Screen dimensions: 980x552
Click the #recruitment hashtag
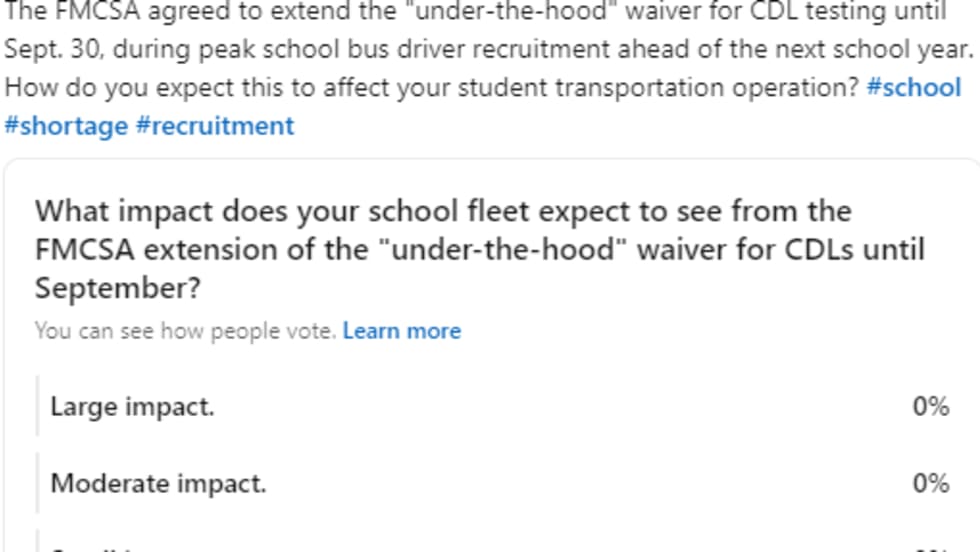coord(215,126)
